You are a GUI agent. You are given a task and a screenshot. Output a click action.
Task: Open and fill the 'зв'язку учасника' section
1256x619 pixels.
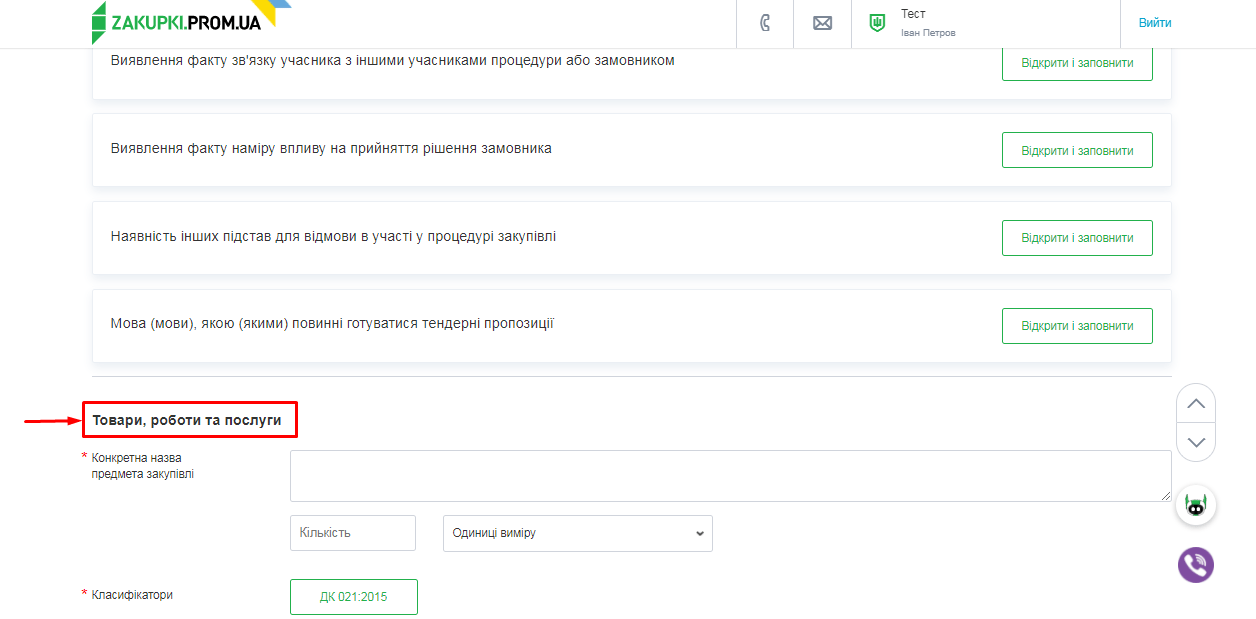[1077, 63]
